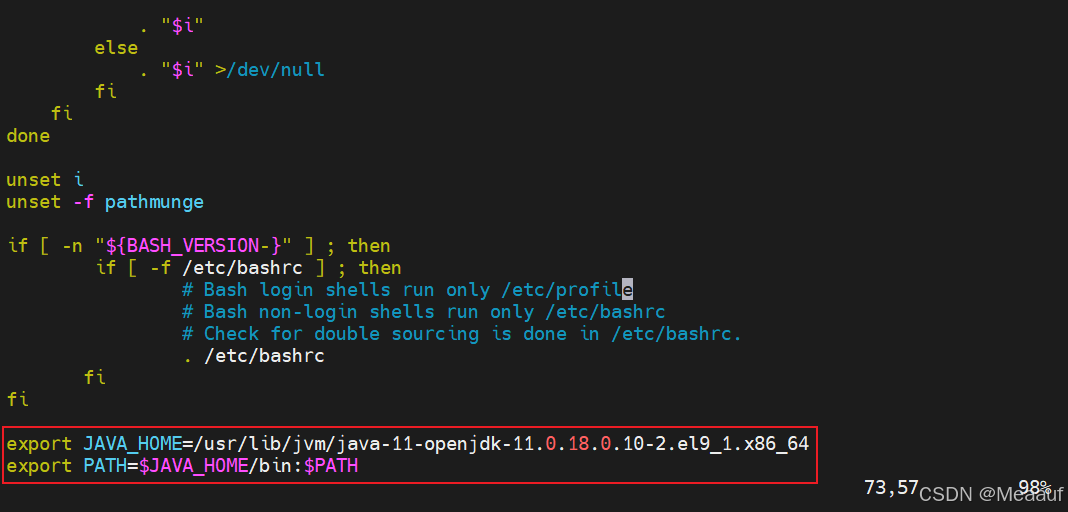
Task: Click the $JAVA_HOME reference in PATH line
Action: 193,466
